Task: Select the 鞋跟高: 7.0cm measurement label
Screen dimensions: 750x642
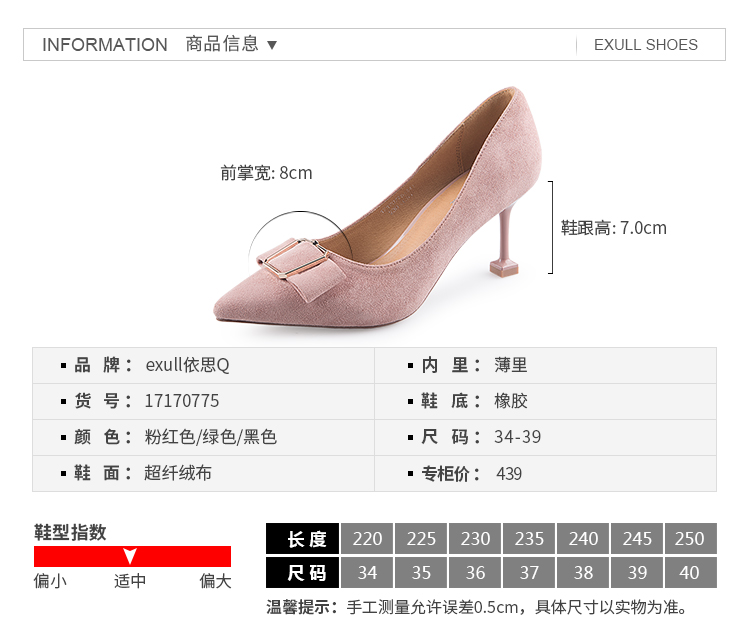Action: (614, 228)
